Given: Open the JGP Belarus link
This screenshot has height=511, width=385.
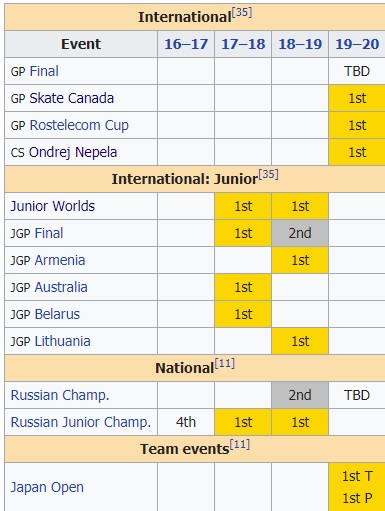Looking at the screenshot, I should [x=57, y=314].
